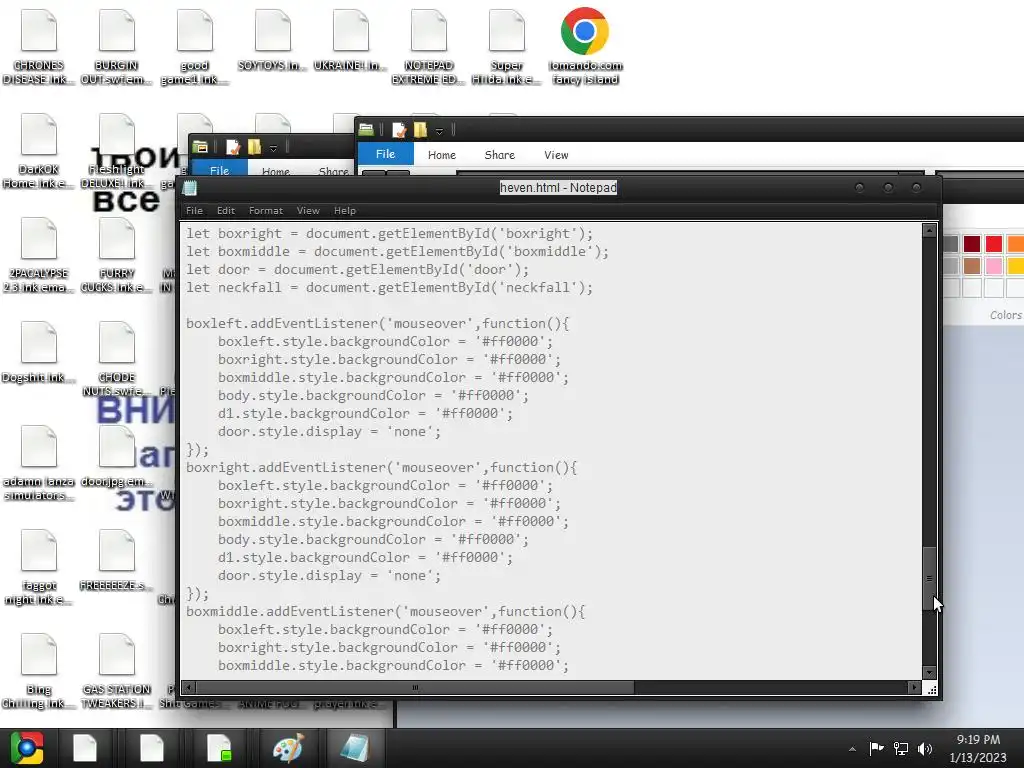Viewport: 1024px width, 768px height.
Task: Click New folder icon in rear Explorer toolbar
Action: click(x=254, y=147)
